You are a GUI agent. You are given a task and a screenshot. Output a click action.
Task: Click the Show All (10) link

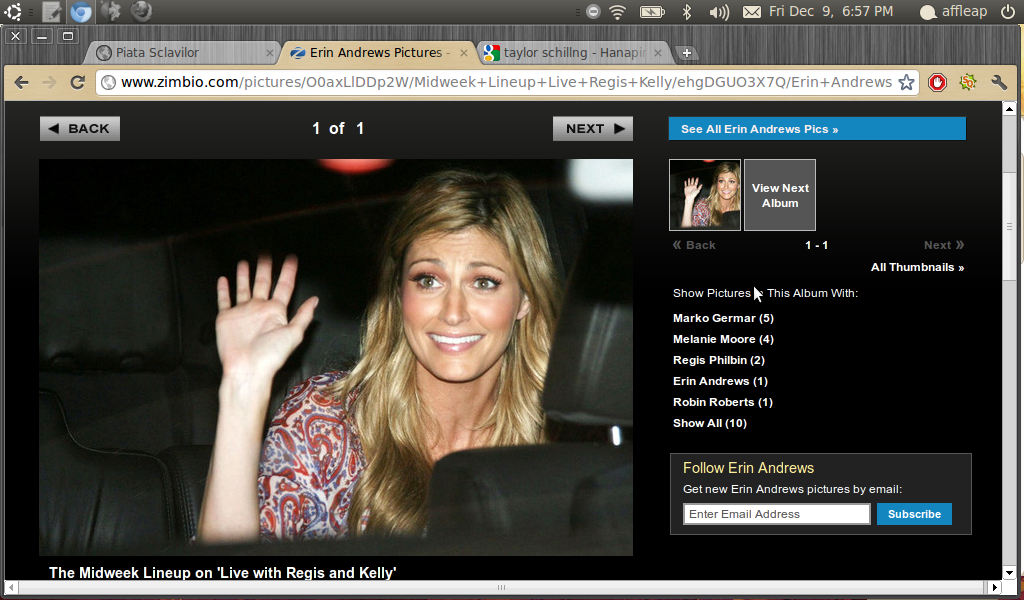[710, 423]
